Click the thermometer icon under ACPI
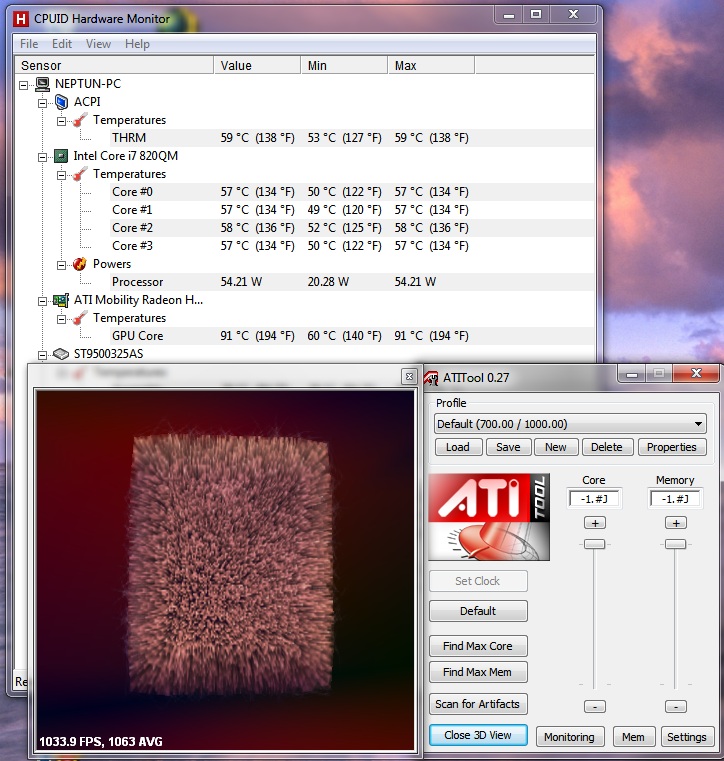The width and height of the screenshot is (724, 761). [80, 120]
